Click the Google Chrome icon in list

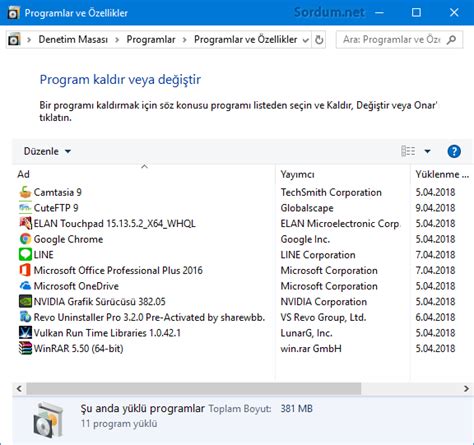coord(25,239)
